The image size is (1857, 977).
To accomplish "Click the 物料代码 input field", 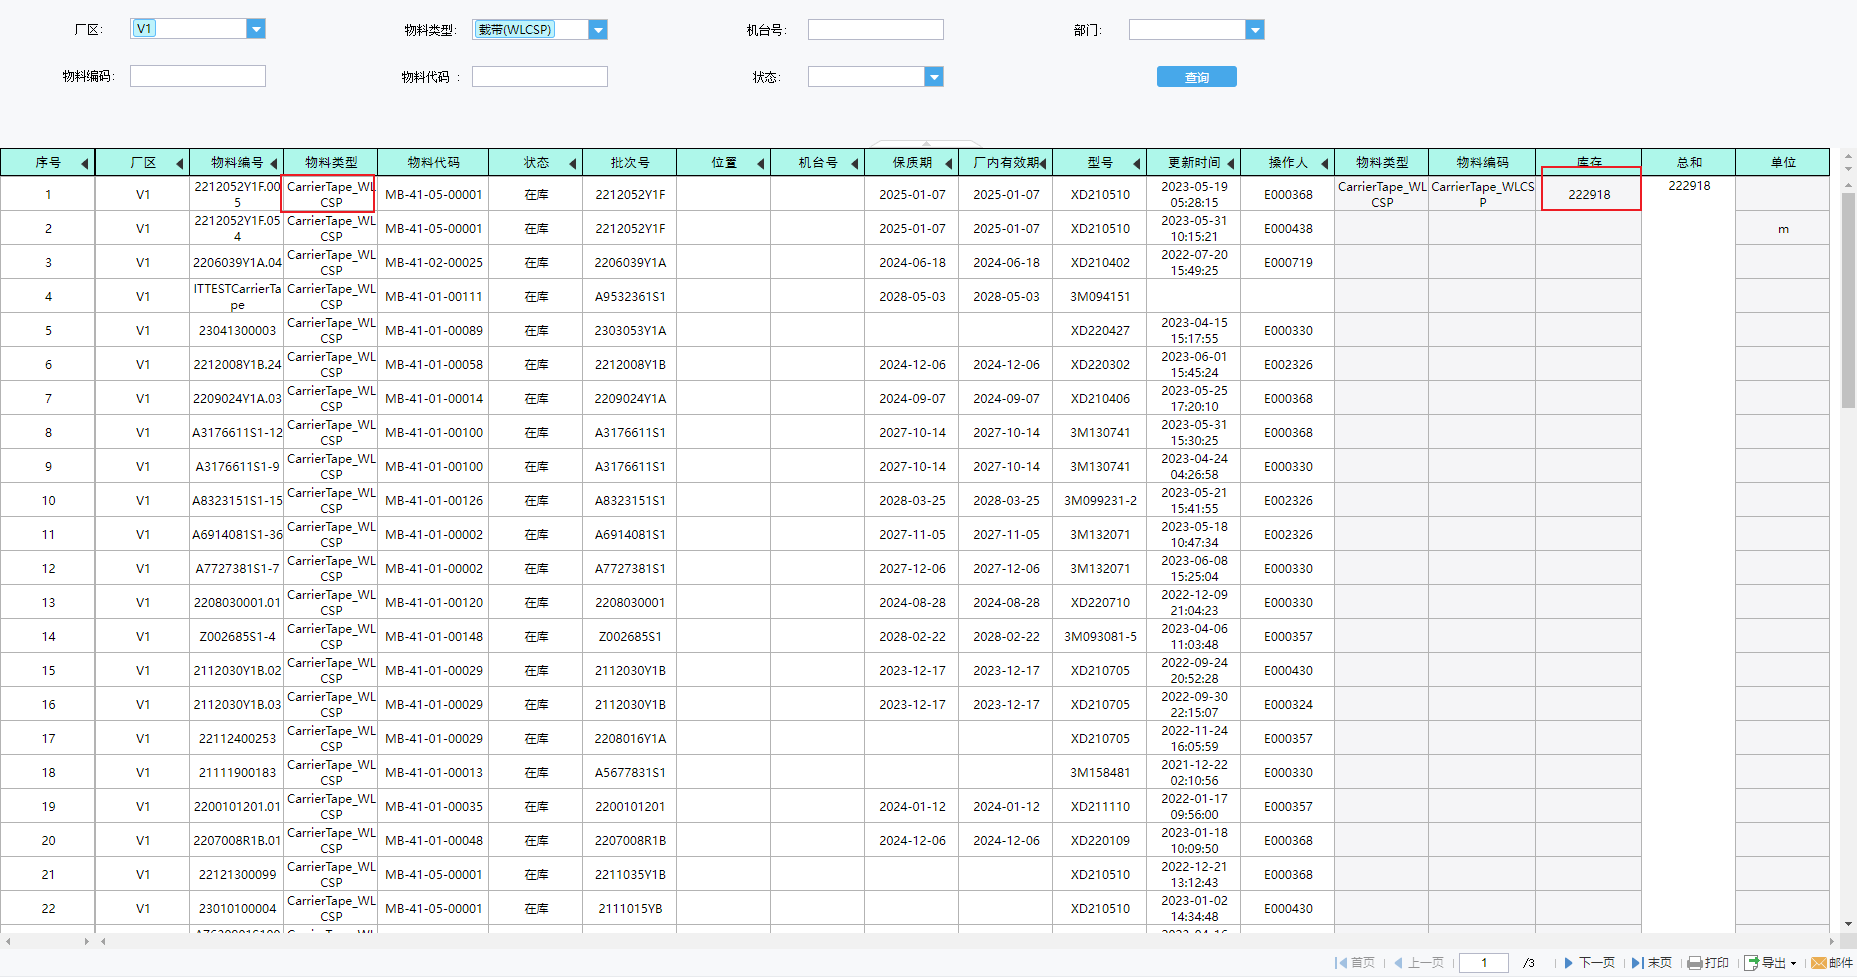I will point(540,77).
